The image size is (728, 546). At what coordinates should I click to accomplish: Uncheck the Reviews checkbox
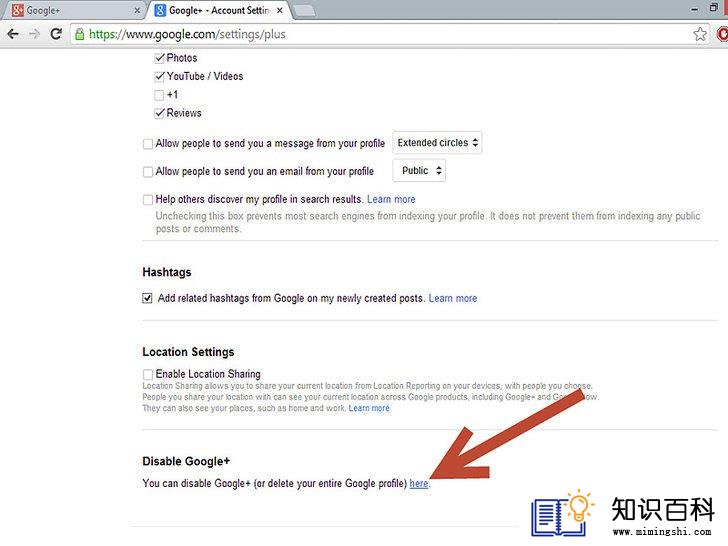pyautogui.click(x=159, y=113)
